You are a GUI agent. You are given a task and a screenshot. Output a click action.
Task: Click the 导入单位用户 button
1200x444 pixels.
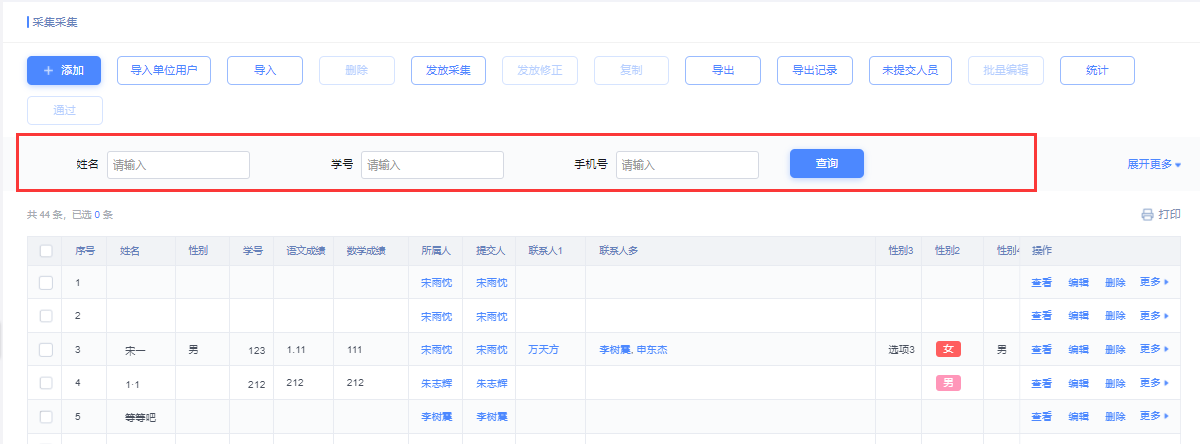coord(164,71)
